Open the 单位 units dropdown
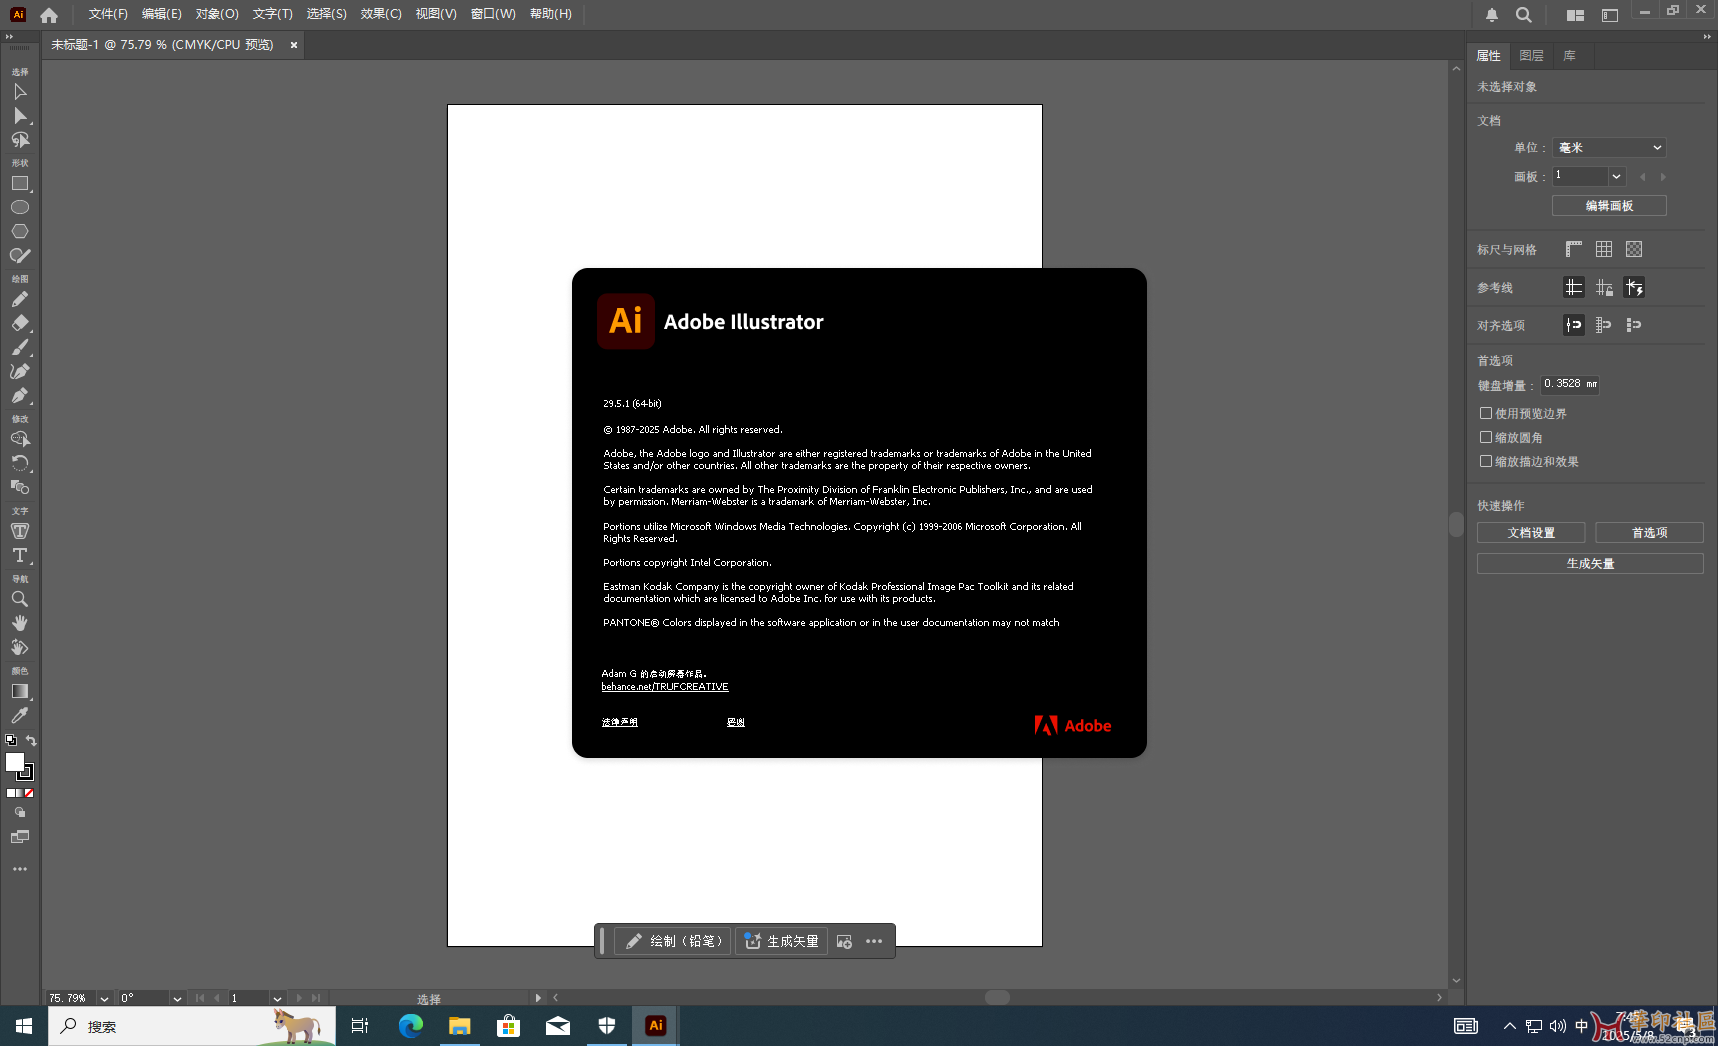 tap(1609, 147)
